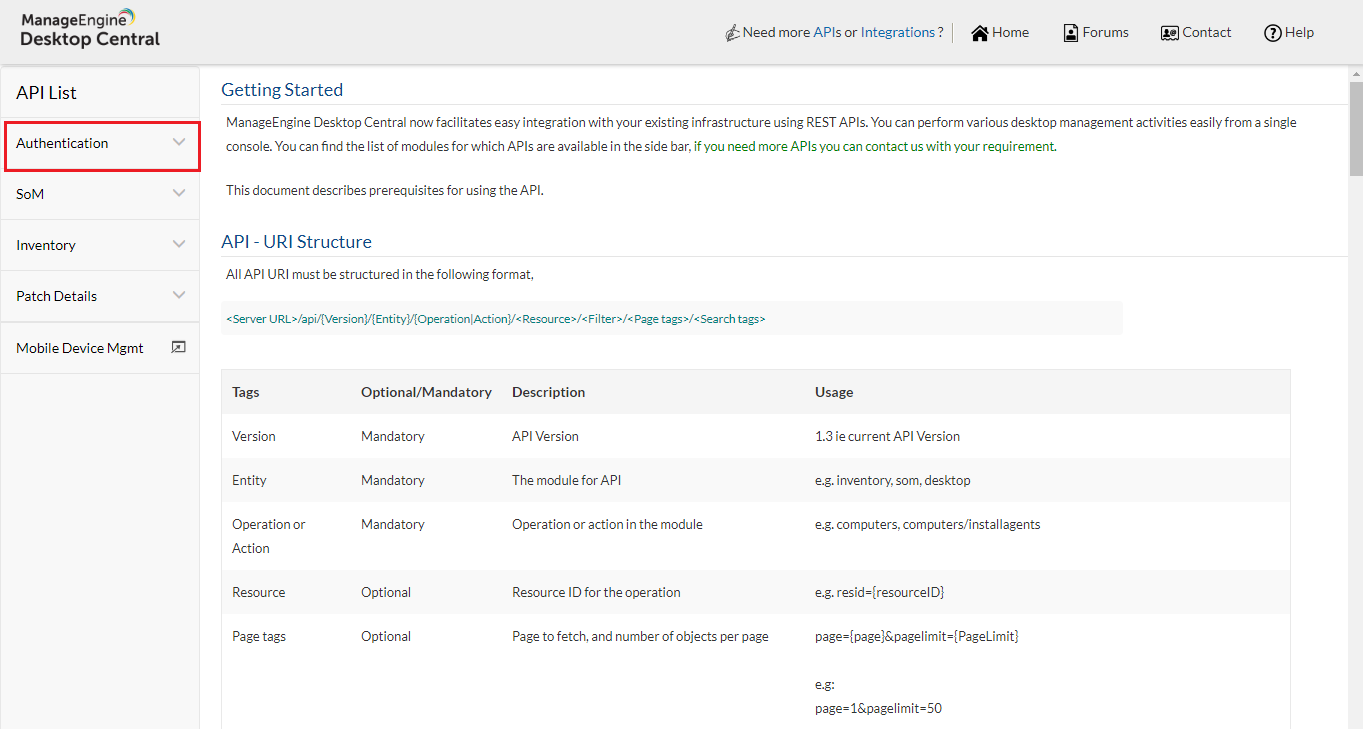Click the external link icon beside Mobile Device Mgmt
Image resolution: width=1363 pixels, height=729 pixels.
(179, 347)
